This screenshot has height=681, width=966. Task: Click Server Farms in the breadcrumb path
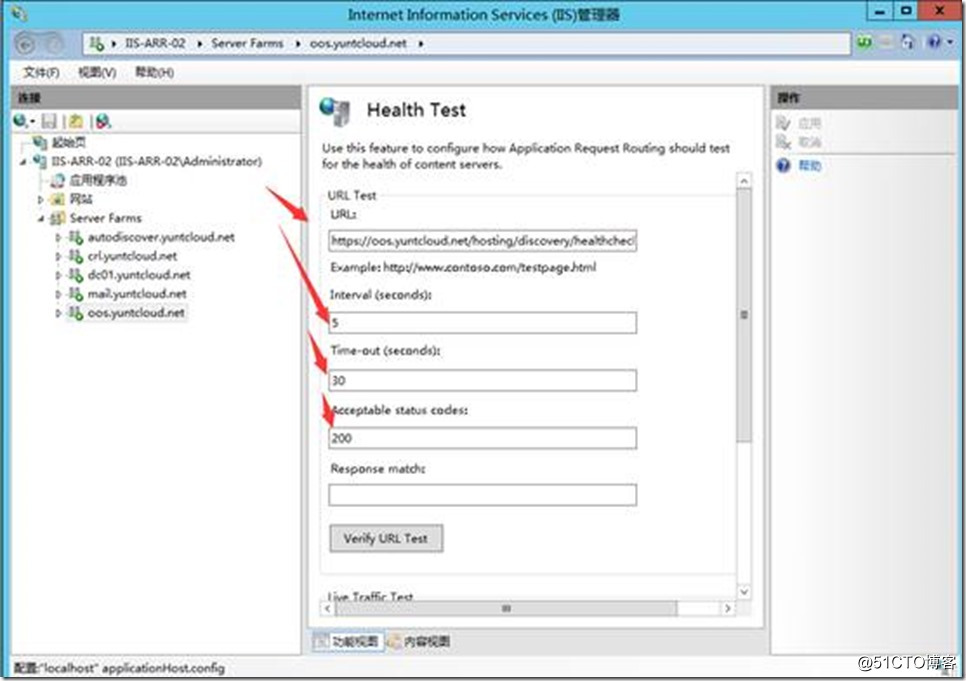pyautogui.click(x=247, y=43)
